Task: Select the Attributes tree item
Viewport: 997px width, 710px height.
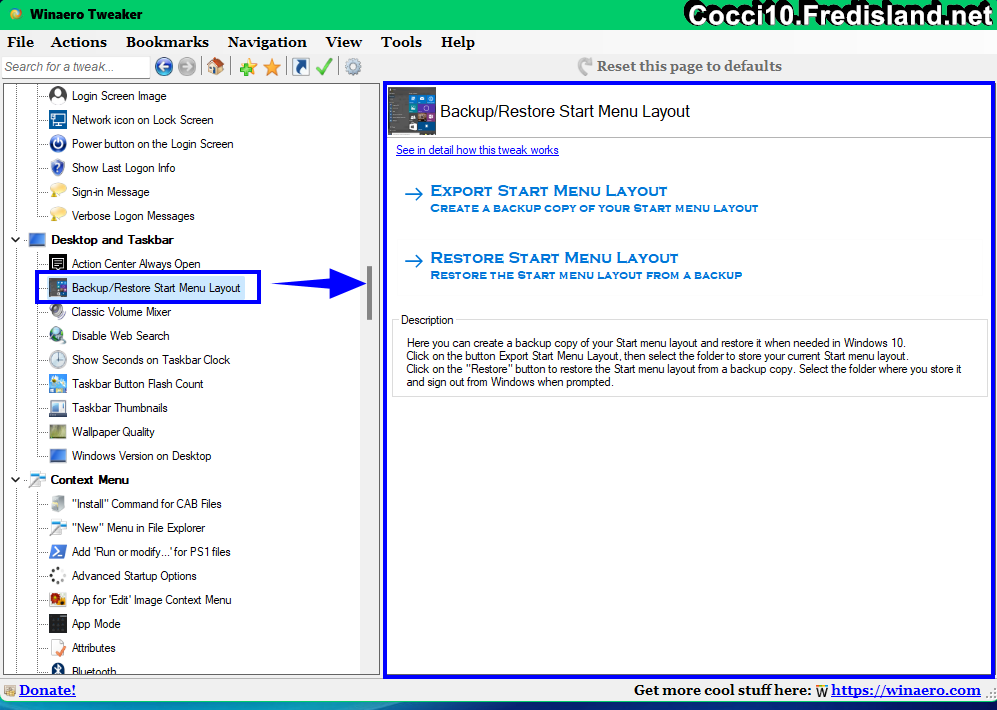Action: 93,648
